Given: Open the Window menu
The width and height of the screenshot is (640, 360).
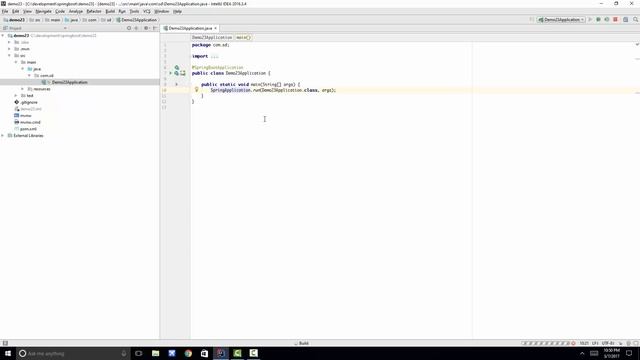Looking at the screenshot, I should (162, 11).
